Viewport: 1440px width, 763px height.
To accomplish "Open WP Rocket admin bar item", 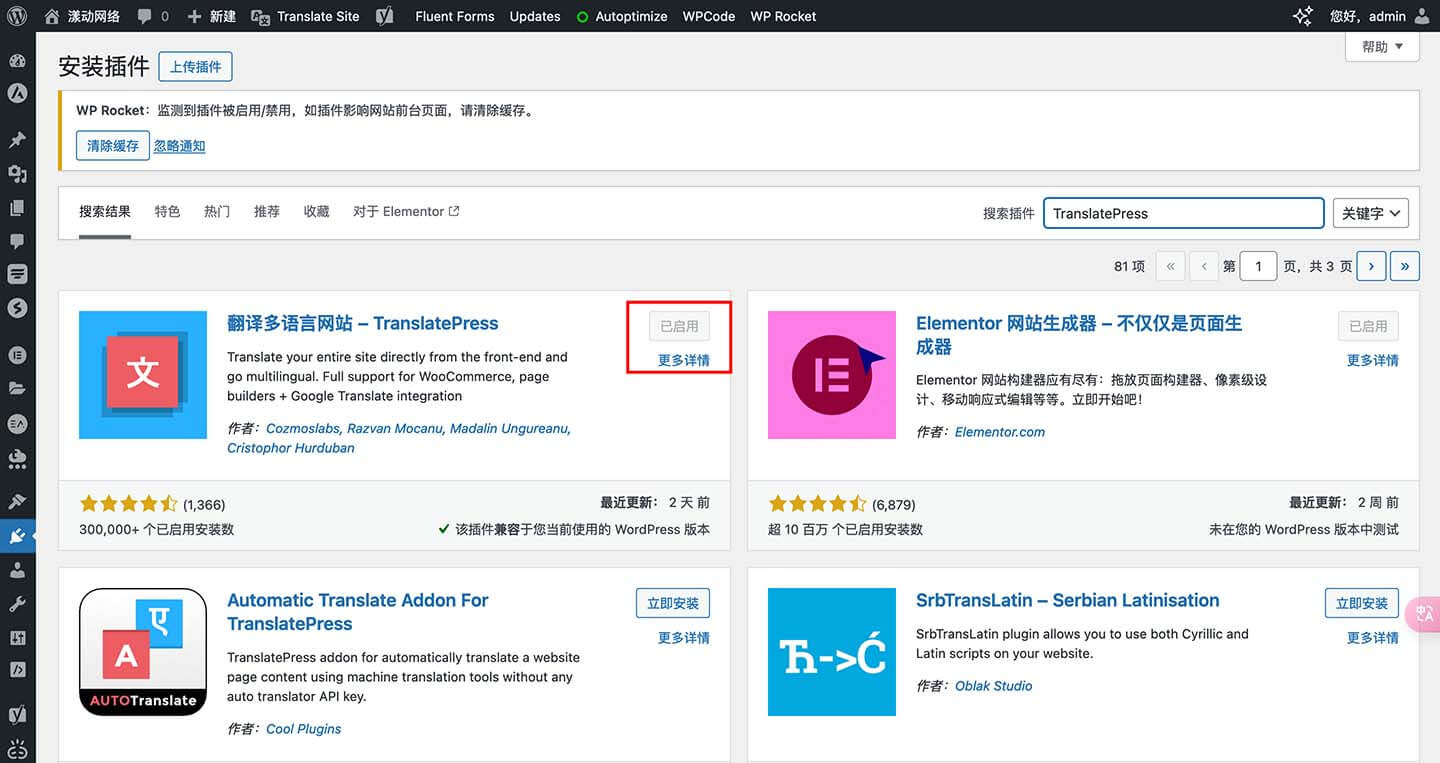I will [783, 16].
